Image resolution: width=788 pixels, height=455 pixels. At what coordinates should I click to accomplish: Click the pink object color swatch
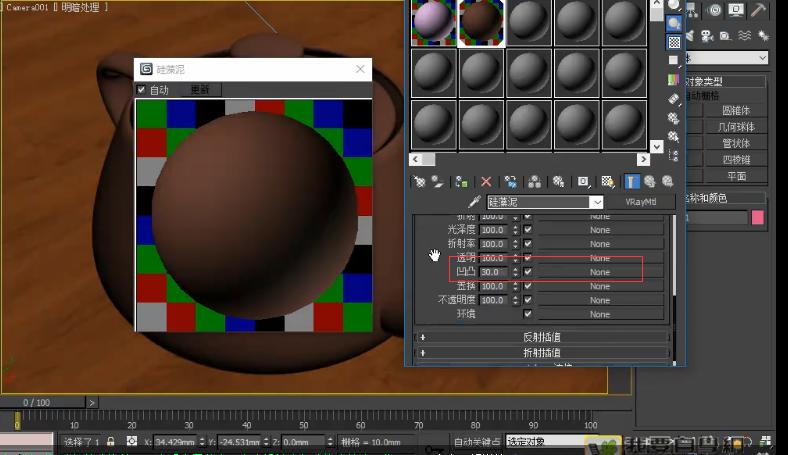pyautogui.click(x=757, y=217)
